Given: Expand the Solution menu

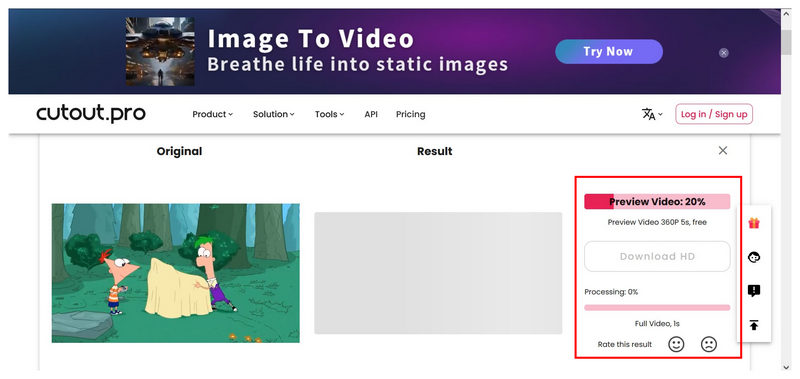Looking at the screenshot, I should [273, 114].
